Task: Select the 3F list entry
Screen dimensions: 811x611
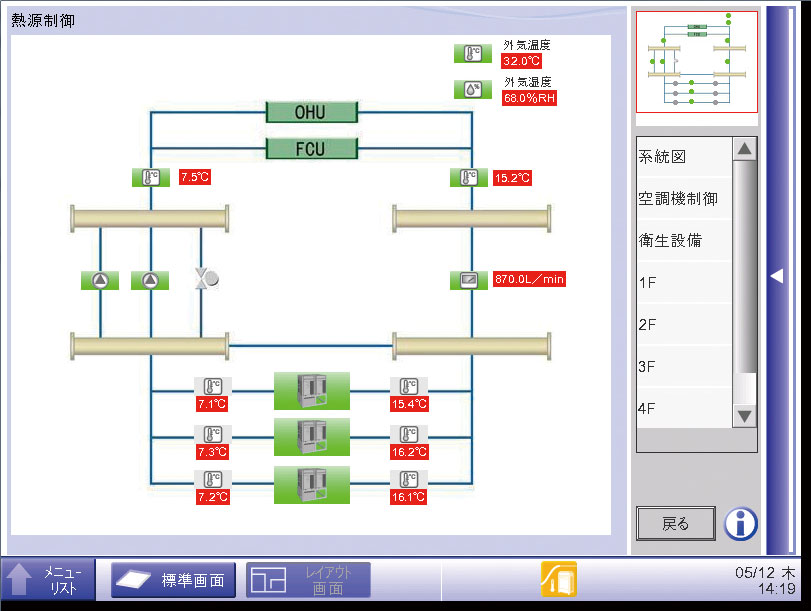Action: [684, 367]
